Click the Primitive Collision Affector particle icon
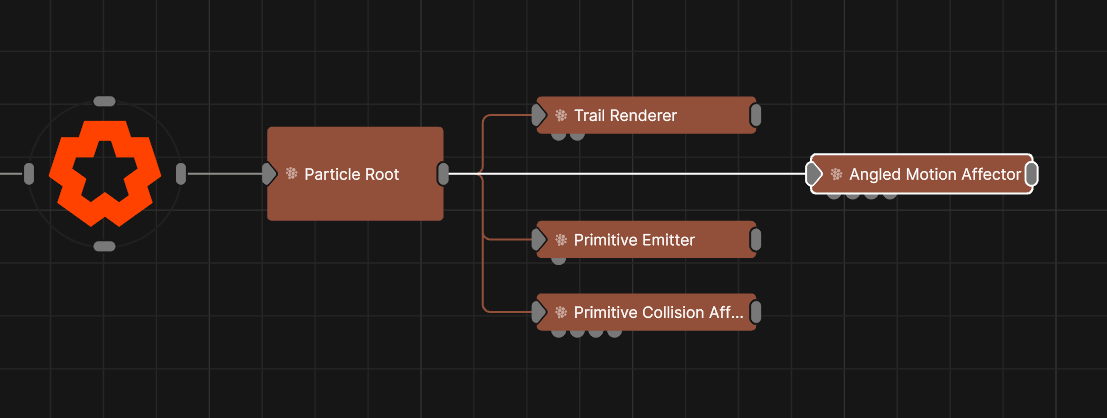 click(561, 313)
